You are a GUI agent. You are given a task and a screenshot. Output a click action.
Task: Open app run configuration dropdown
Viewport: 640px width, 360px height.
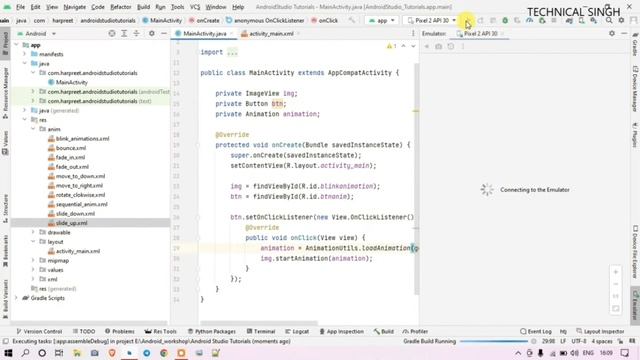(382, 20)
